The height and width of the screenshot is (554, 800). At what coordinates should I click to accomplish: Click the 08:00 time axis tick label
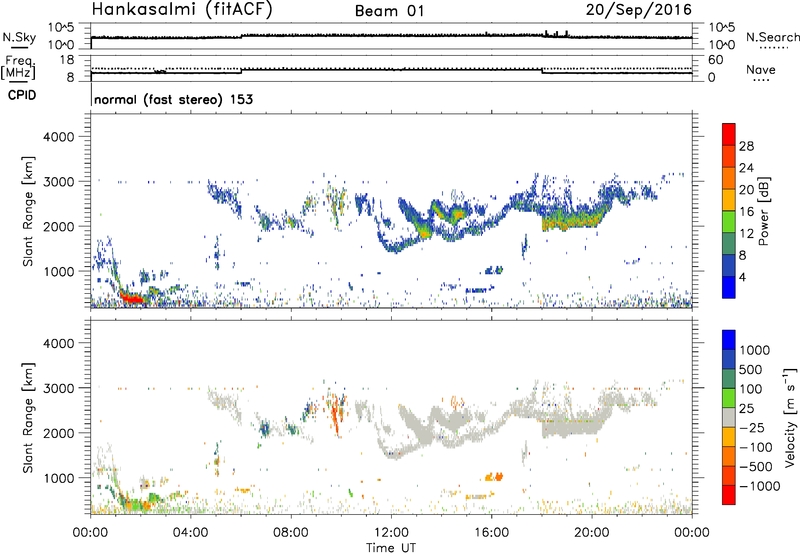[x=291, y=533]
